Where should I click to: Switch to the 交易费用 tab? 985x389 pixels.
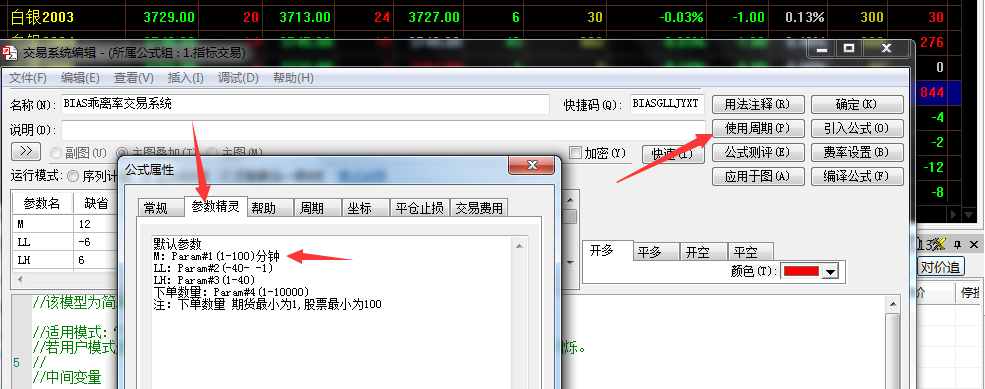[479, 208]
